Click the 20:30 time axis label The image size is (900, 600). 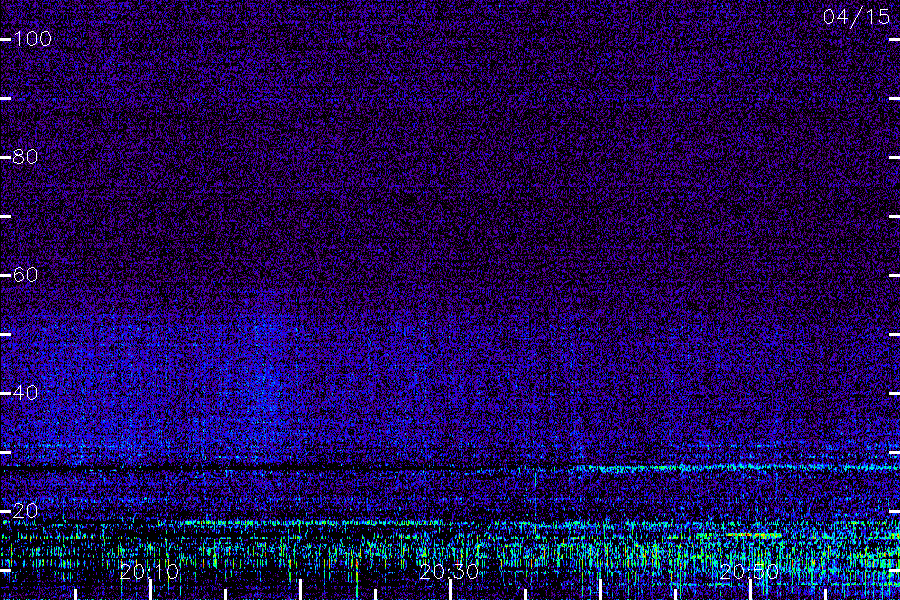pos(449,571)
